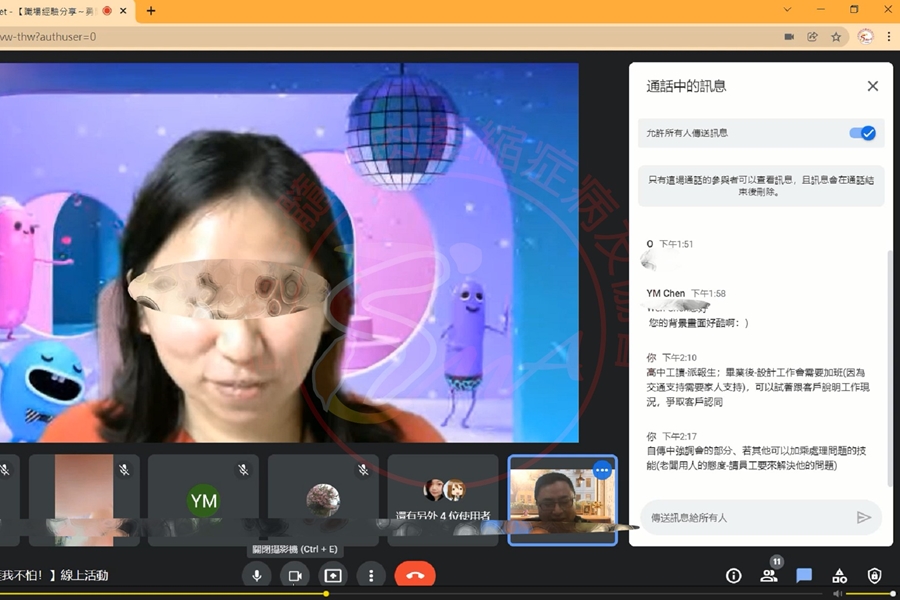
Task: Click the speaker volume icon
Action: coord(837,594)
